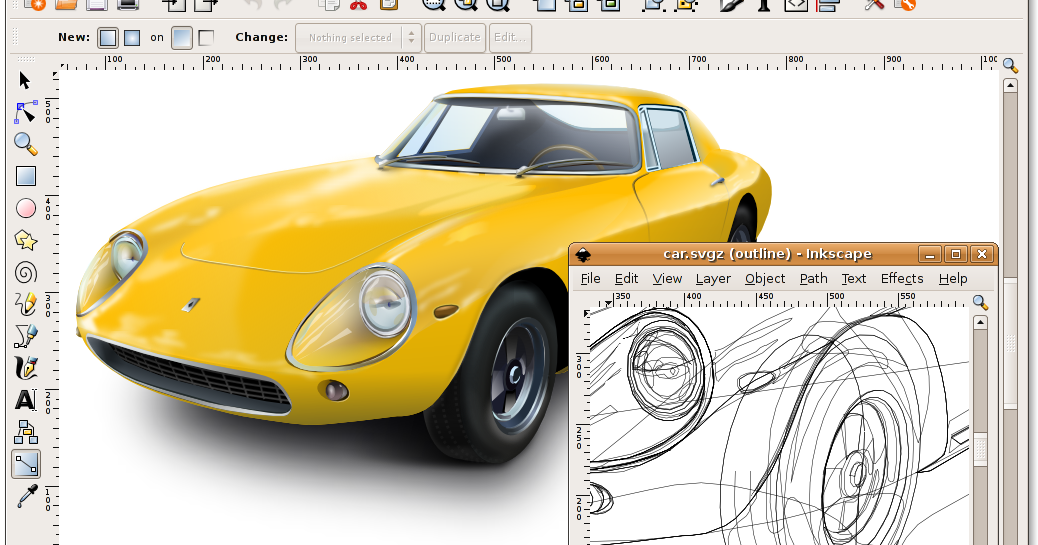Click the Inkscape logo on car.svgz title bar
This screenshot has height=545, width=1038.
(x=583, y=254)
